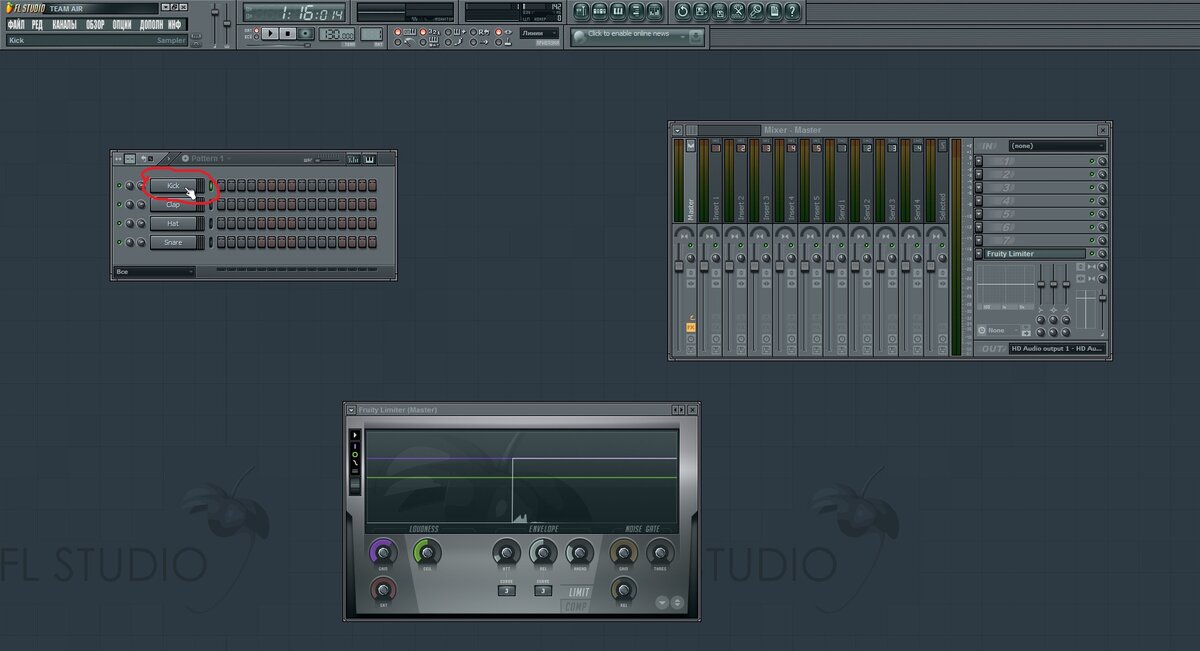
Task: Toggle the Master track mute LED in mixer
Action: pos(690,245)
